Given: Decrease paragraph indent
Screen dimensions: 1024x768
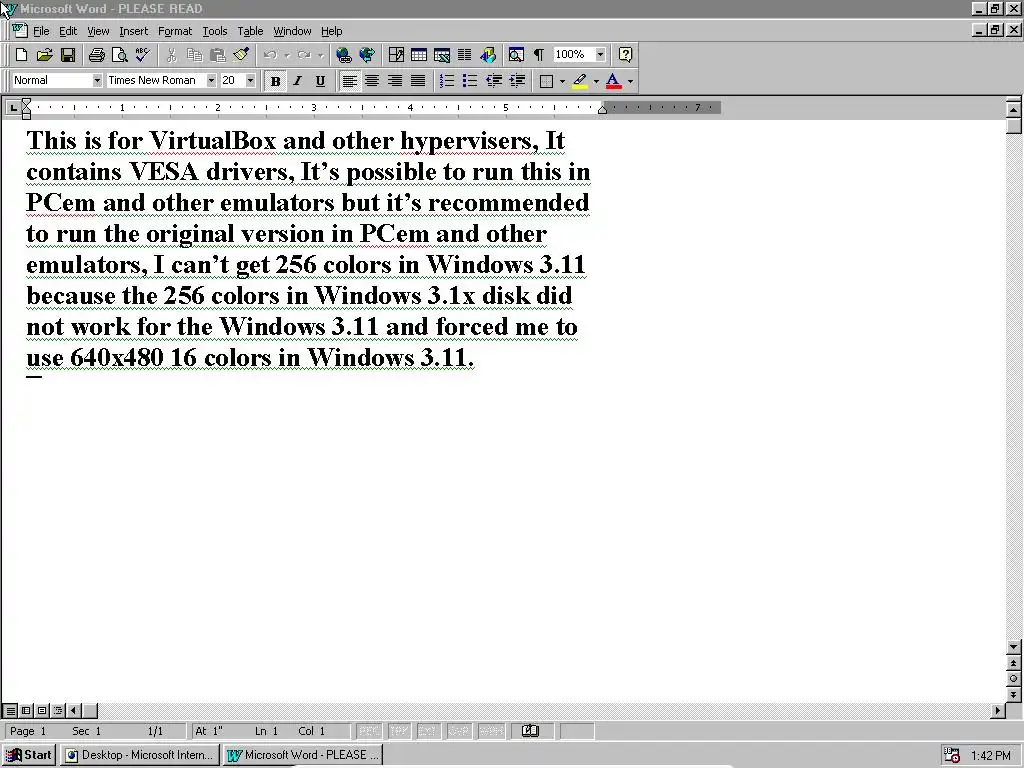Looking at the screenshot, I should (x=494, y=81).
